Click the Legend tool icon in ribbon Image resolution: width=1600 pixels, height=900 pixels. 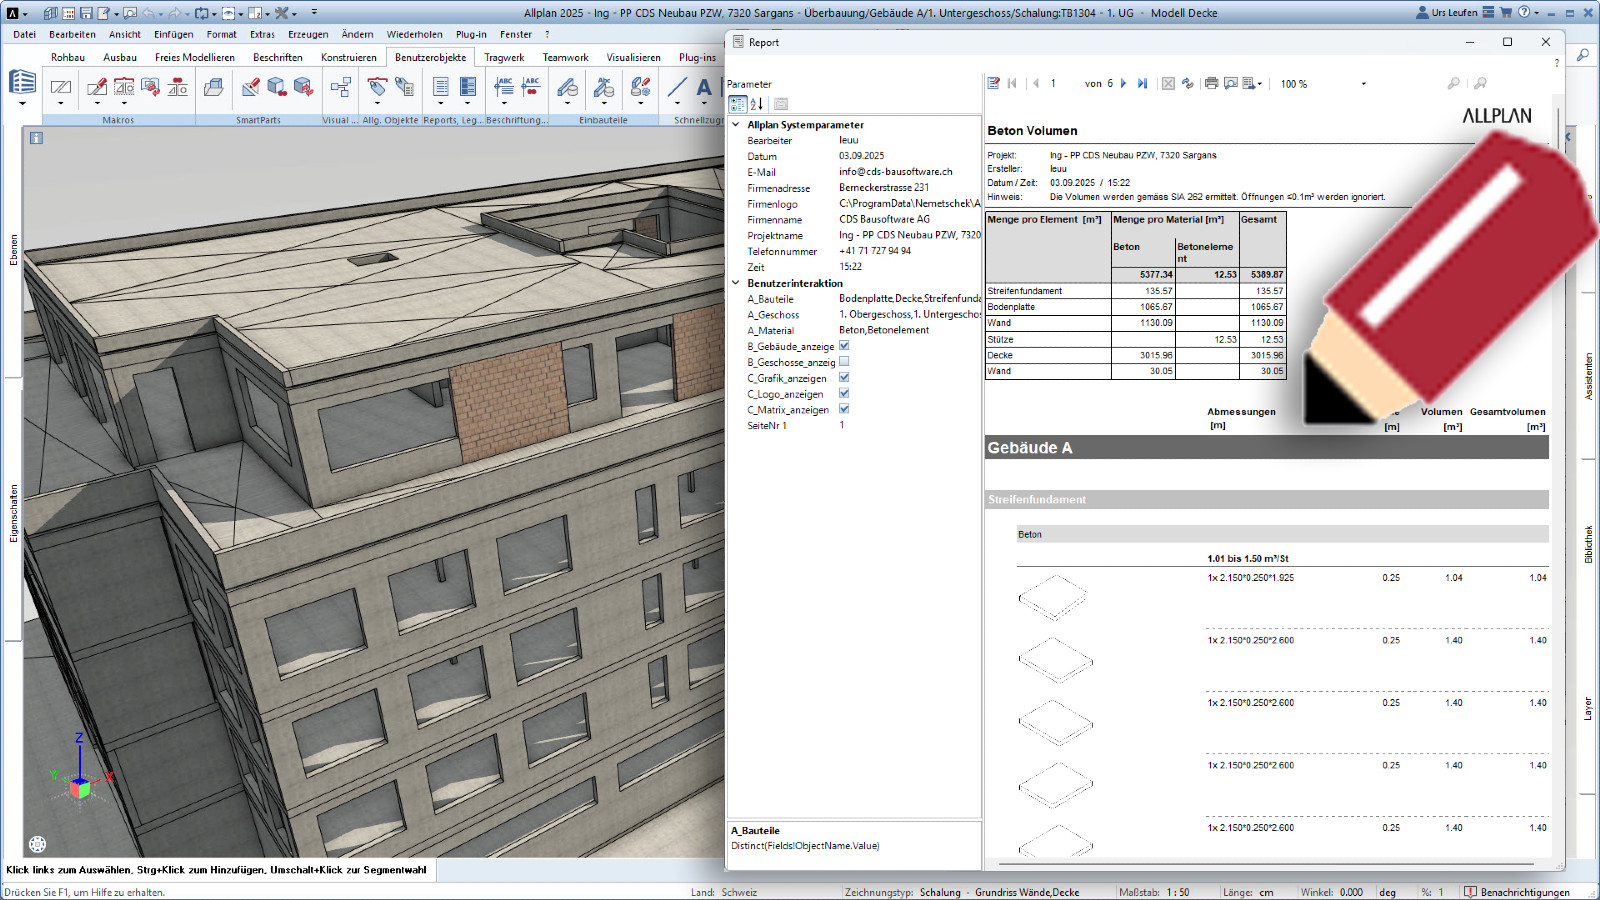click(x=467, y=89)
